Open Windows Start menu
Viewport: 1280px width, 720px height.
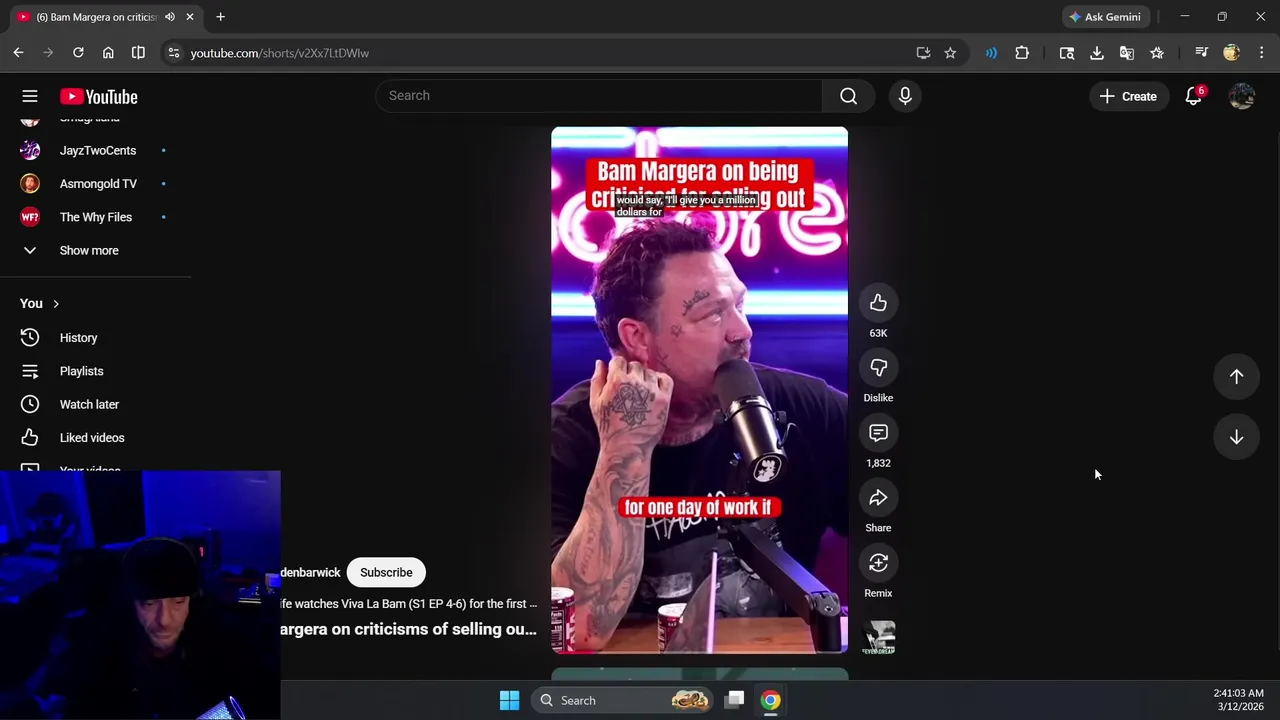509,701
